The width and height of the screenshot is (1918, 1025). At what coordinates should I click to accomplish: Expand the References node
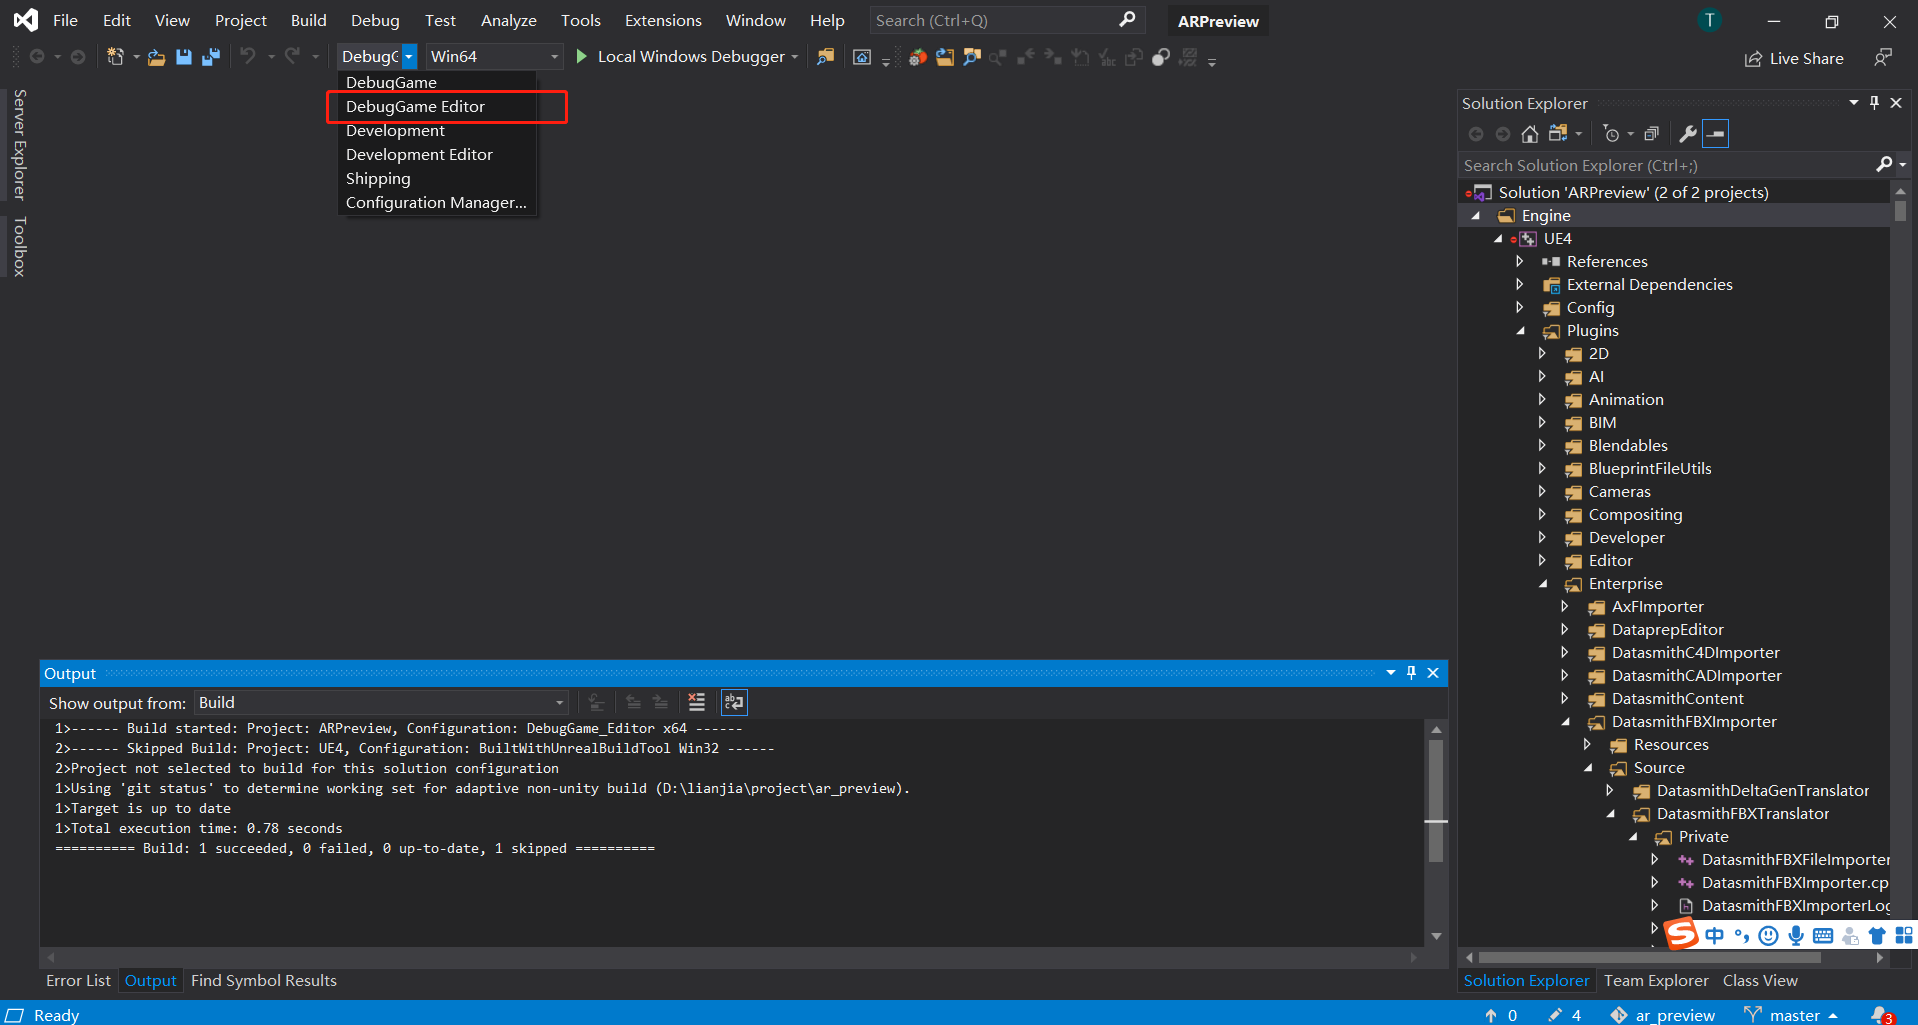pyautogui.click(x=1520, y=261)
